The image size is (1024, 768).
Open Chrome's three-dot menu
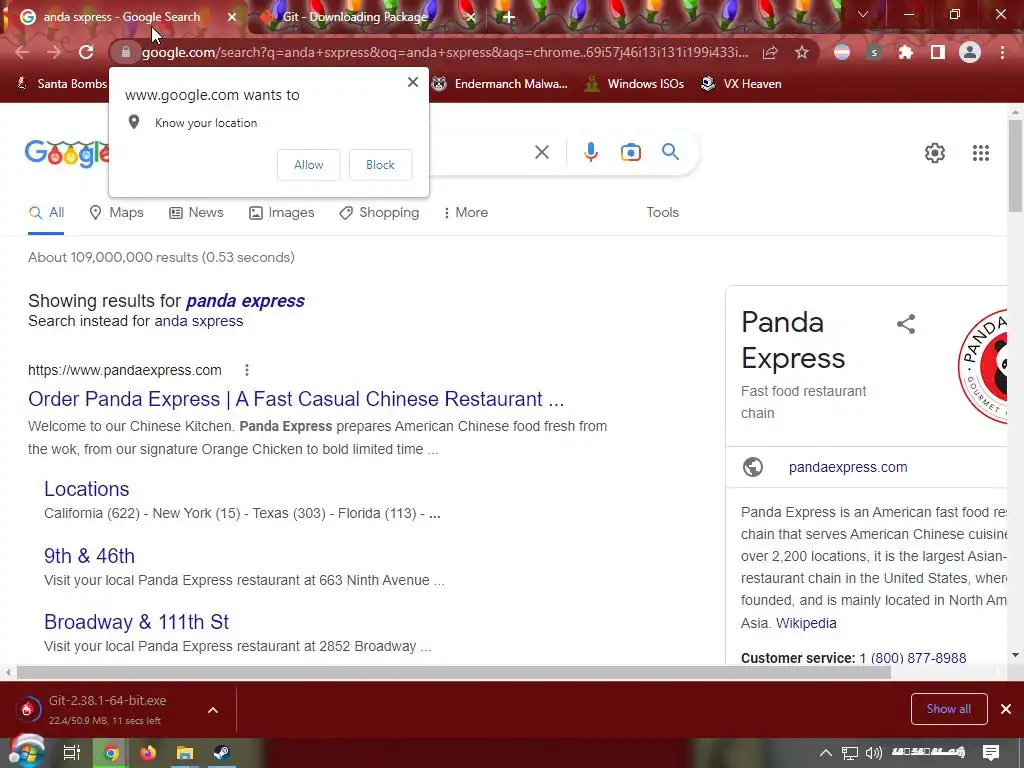pyautogui.click(x=1002, y=52)
